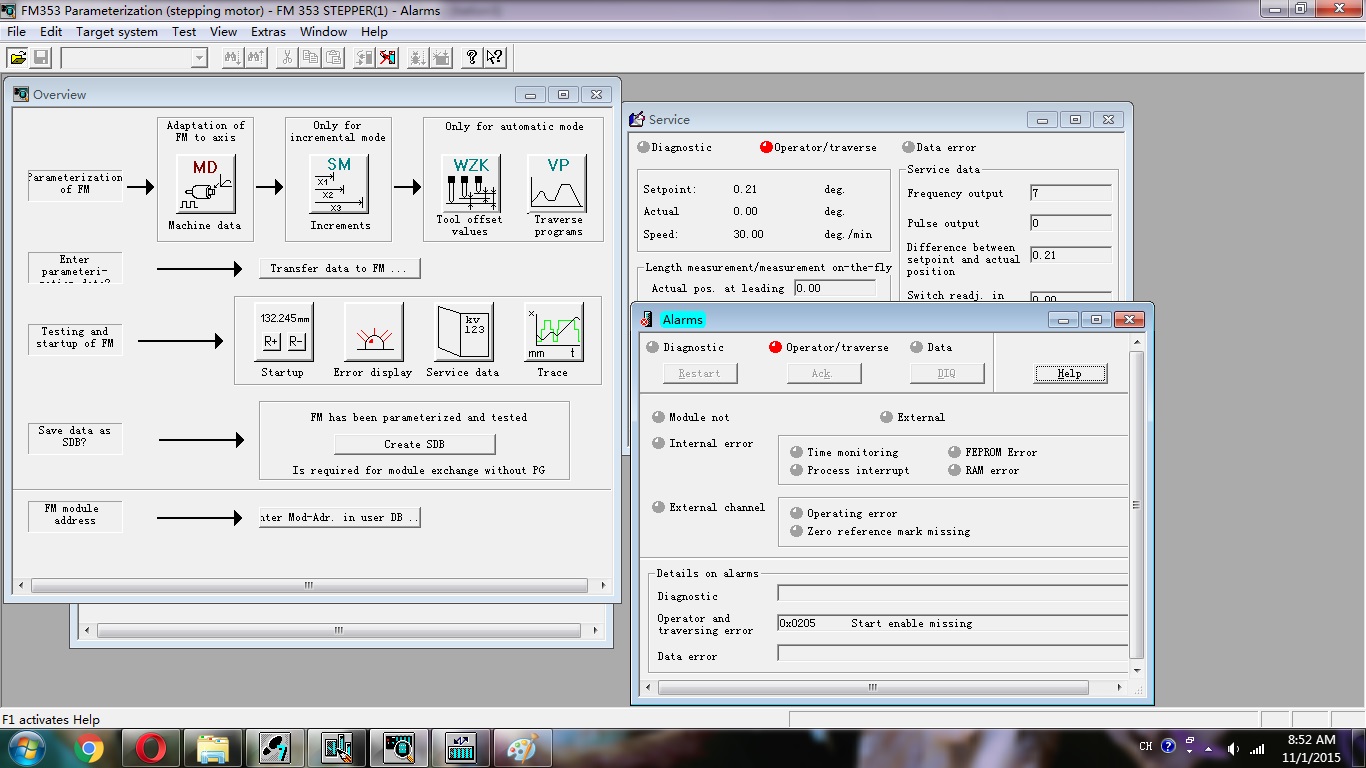The height and width of the screenshot is (768, 1366).
Task: Open the Extras menu
Action: pyautogui.click(x=268, y=32)
